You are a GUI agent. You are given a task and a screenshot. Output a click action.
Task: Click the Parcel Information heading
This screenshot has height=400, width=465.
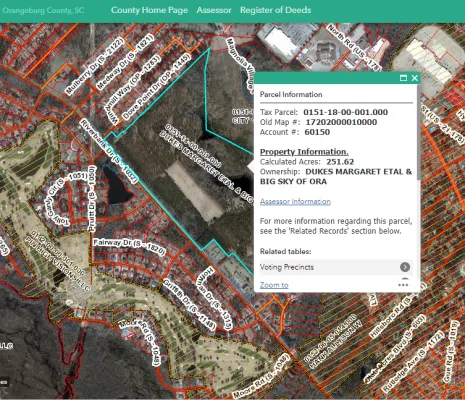click(x=291, y=94)
